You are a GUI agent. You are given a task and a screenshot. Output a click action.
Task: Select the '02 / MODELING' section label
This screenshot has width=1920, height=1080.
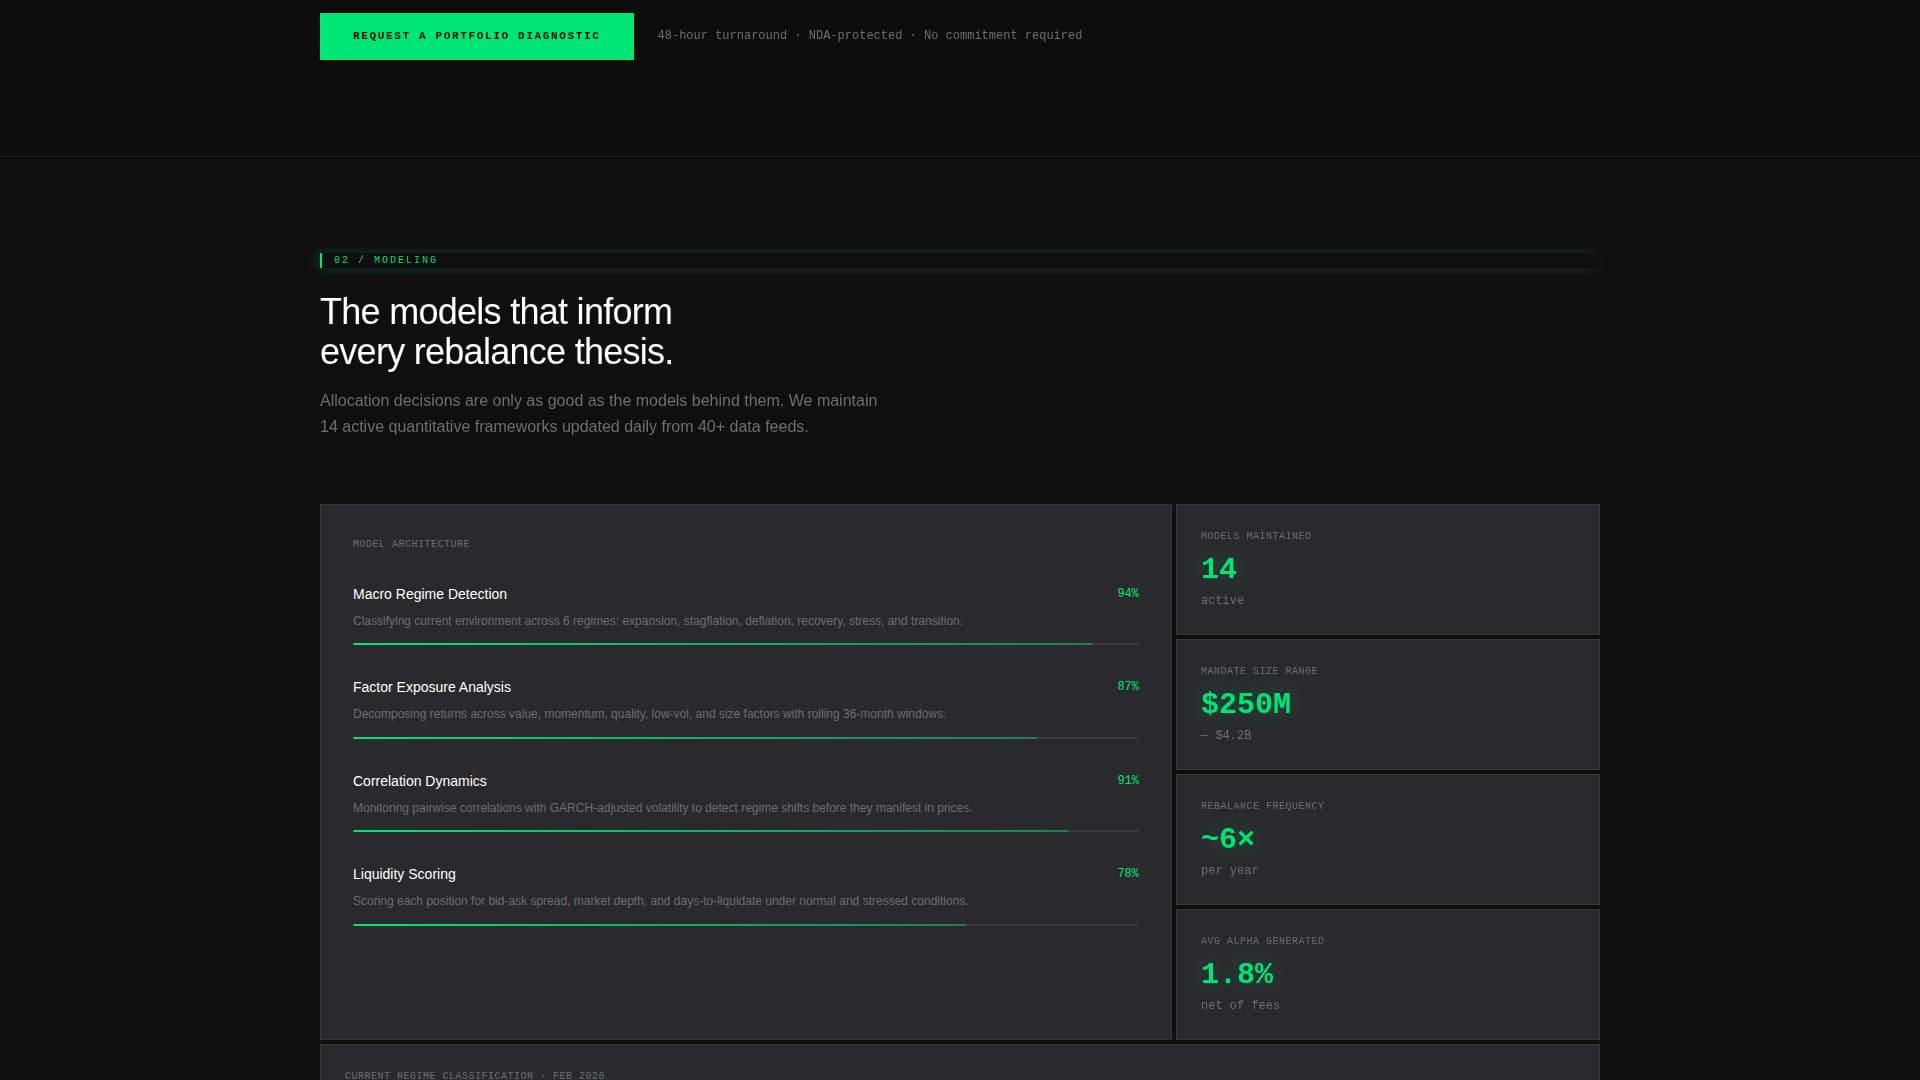[x=385, y=260]
